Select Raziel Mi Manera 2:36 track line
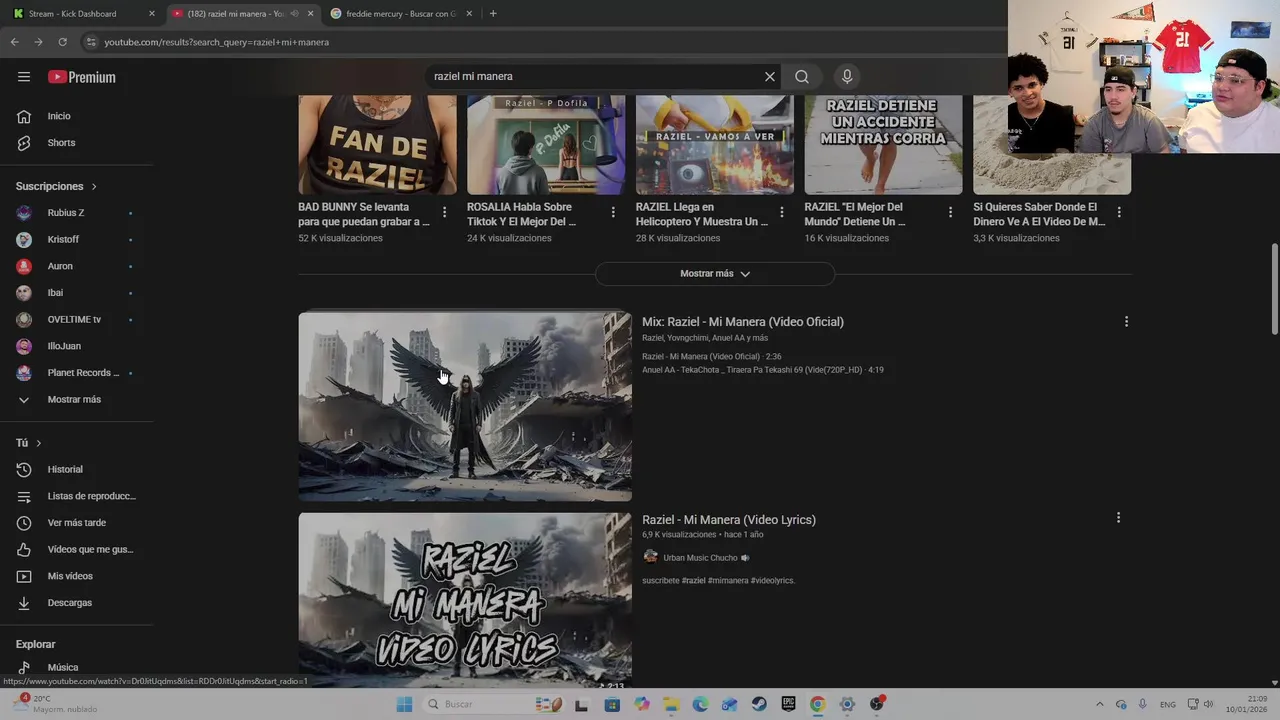 [712, 357]
